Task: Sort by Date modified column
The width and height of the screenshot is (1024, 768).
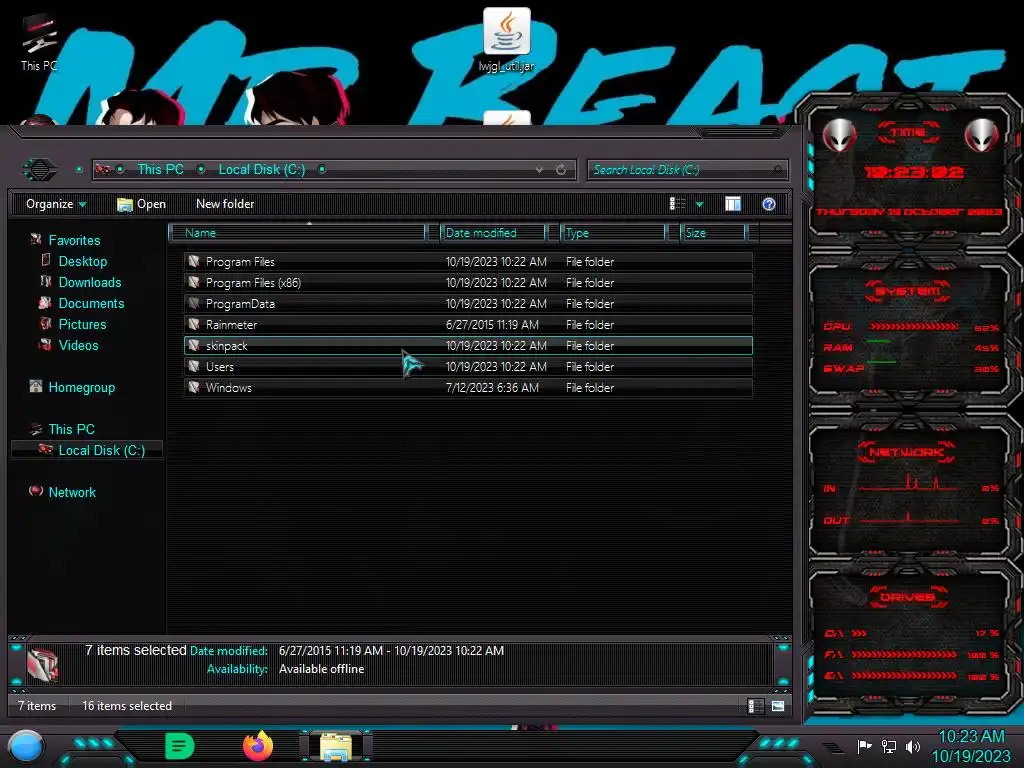Action: [494, 232]
